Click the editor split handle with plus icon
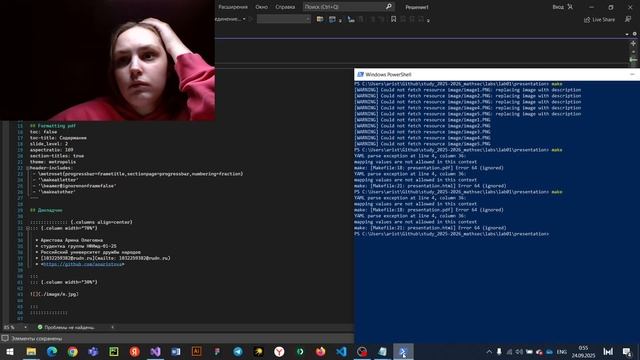 (633, 43)
